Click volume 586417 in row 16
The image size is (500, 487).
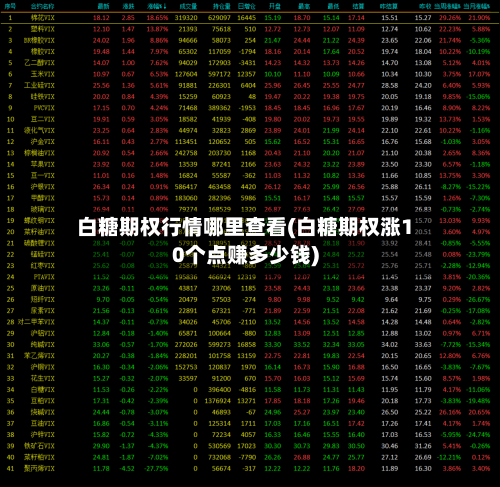pyautogui.click(x=186, y=187)
